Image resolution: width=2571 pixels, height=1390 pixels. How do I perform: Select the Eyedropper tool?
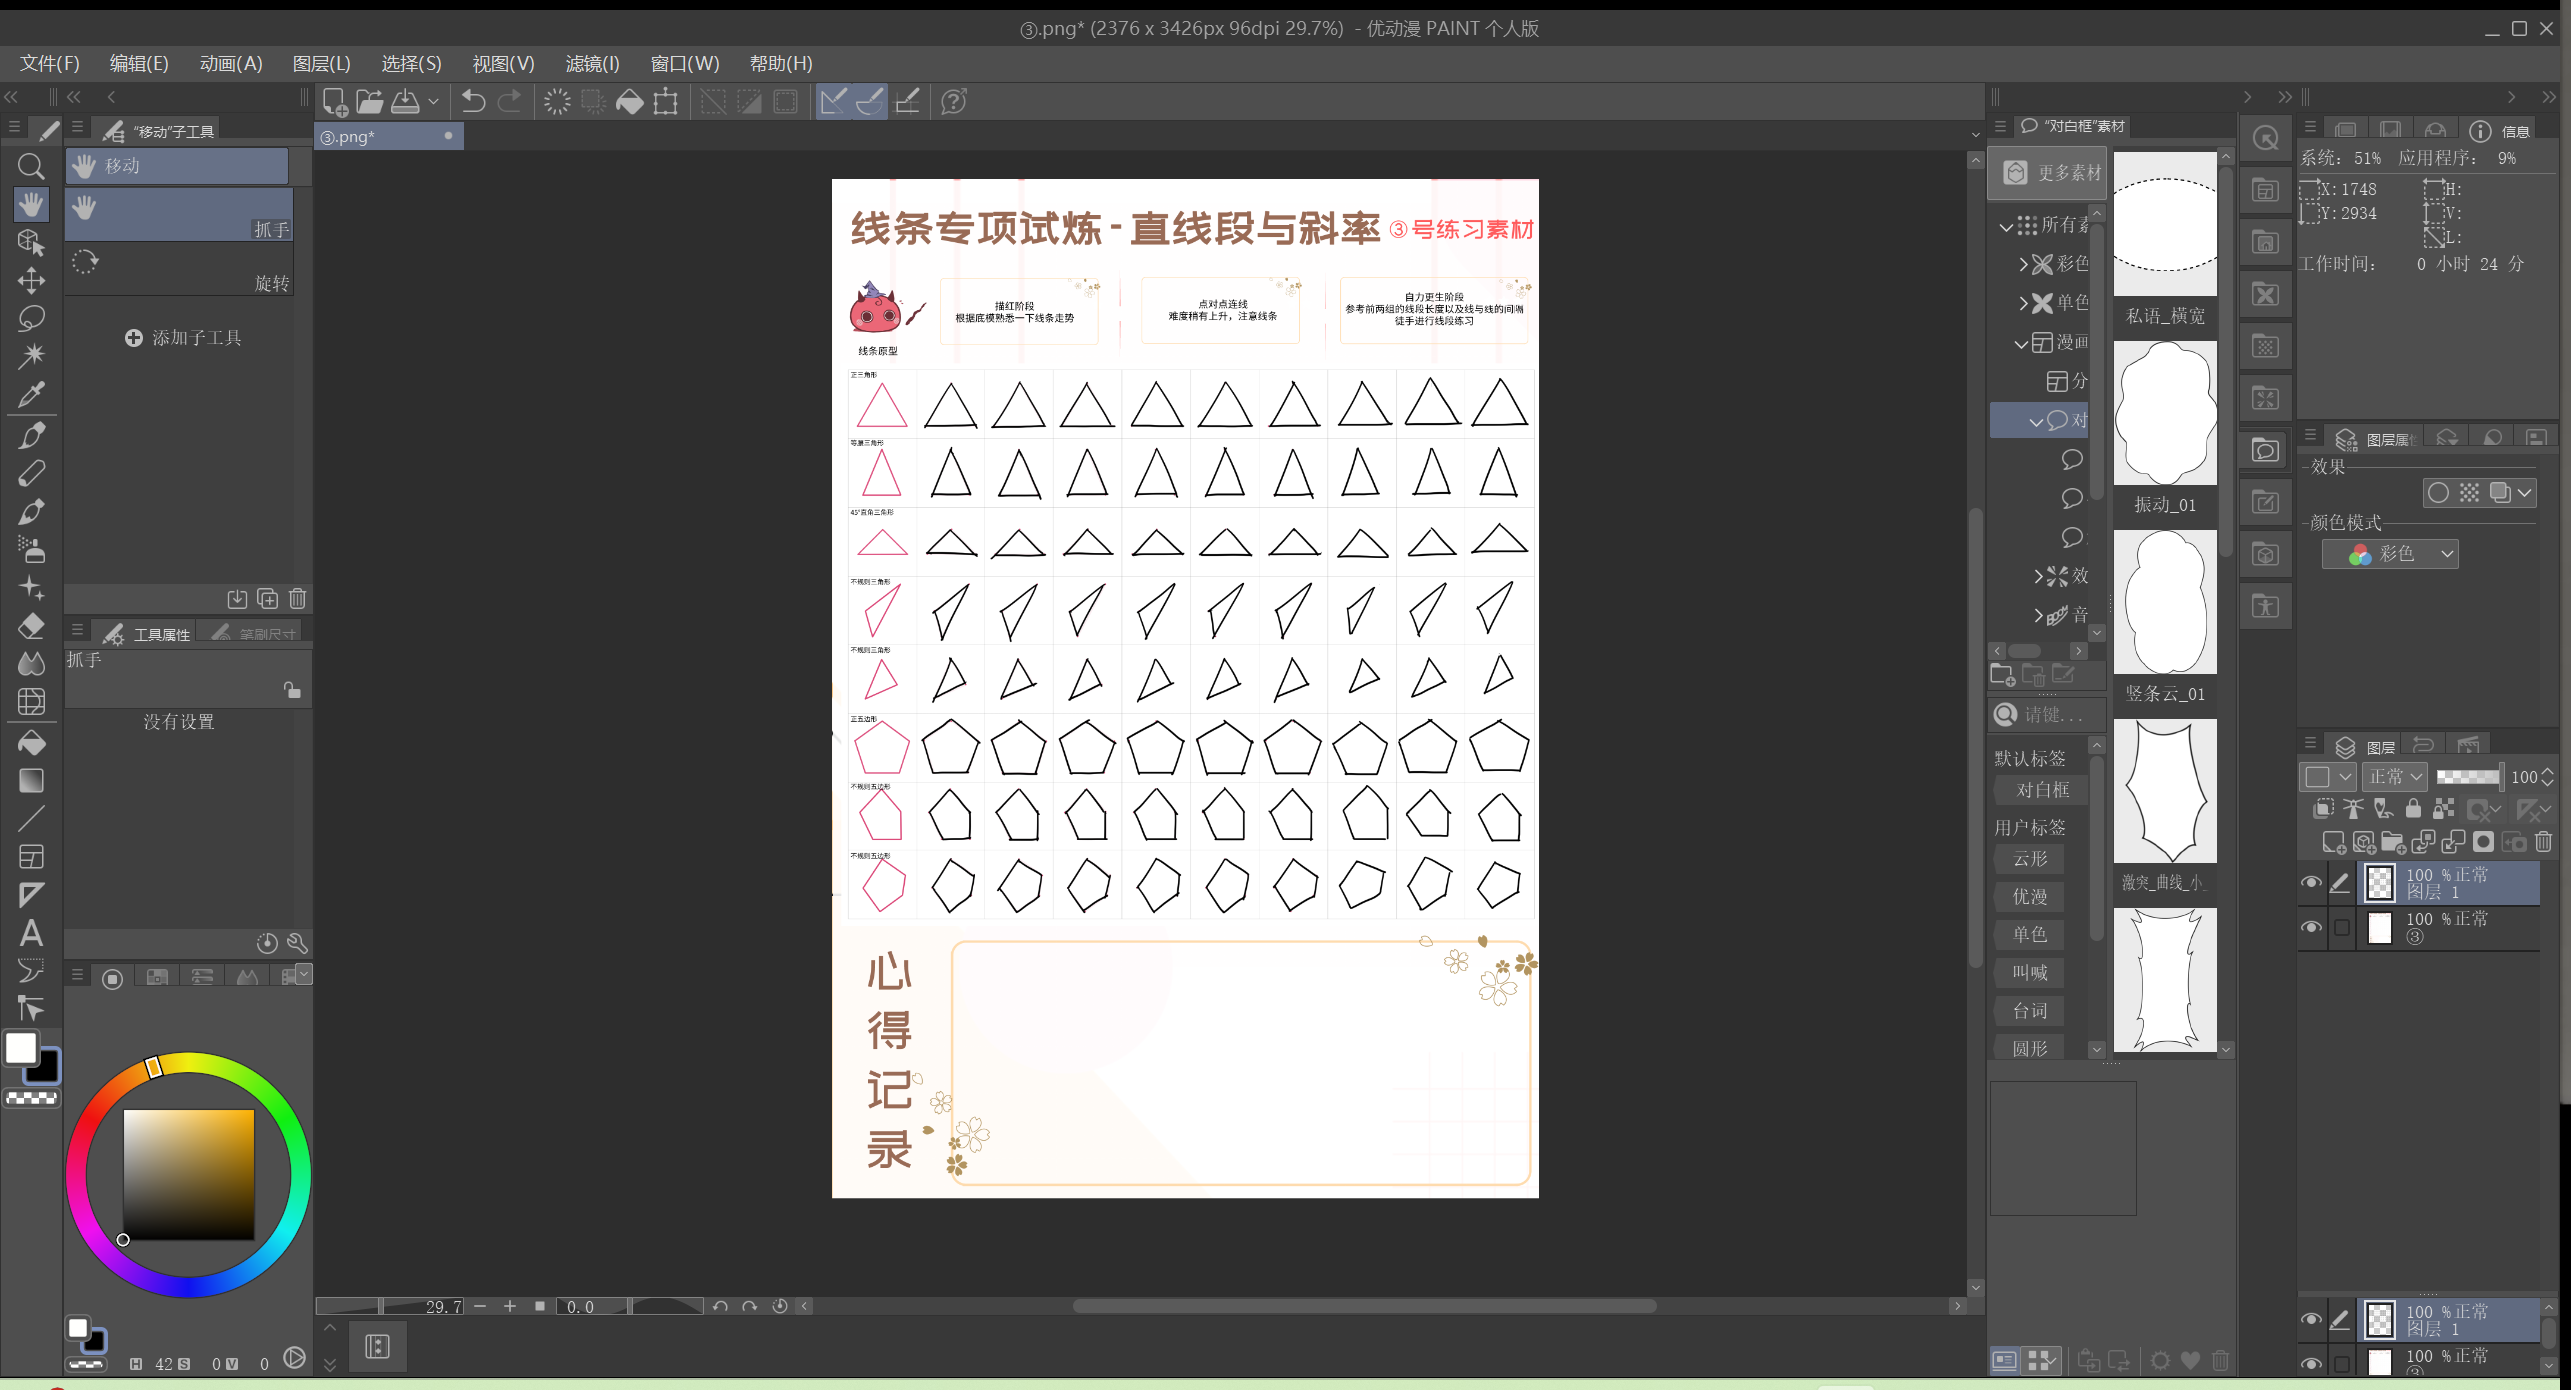tap(31, 395)
